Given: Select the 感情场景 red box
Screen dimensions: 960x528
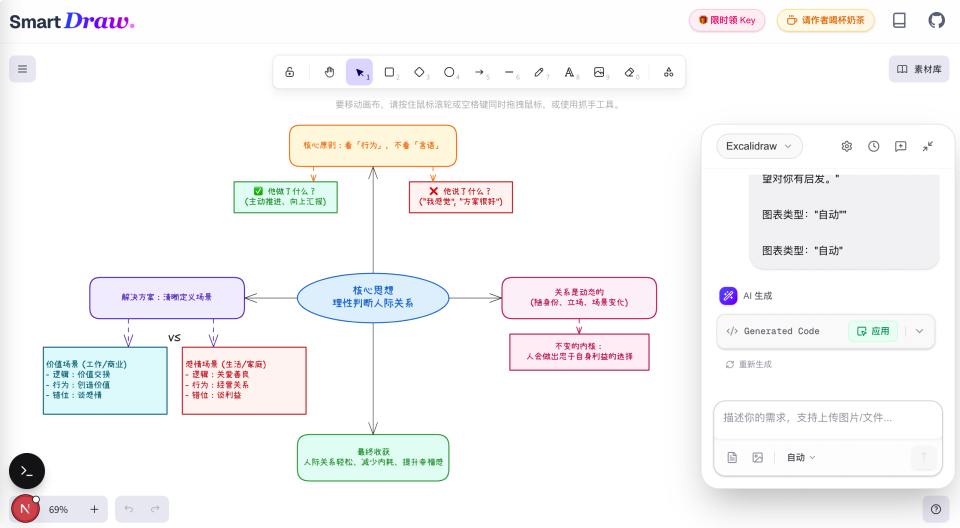Looking at the screenshot, I should pos(244,380).
